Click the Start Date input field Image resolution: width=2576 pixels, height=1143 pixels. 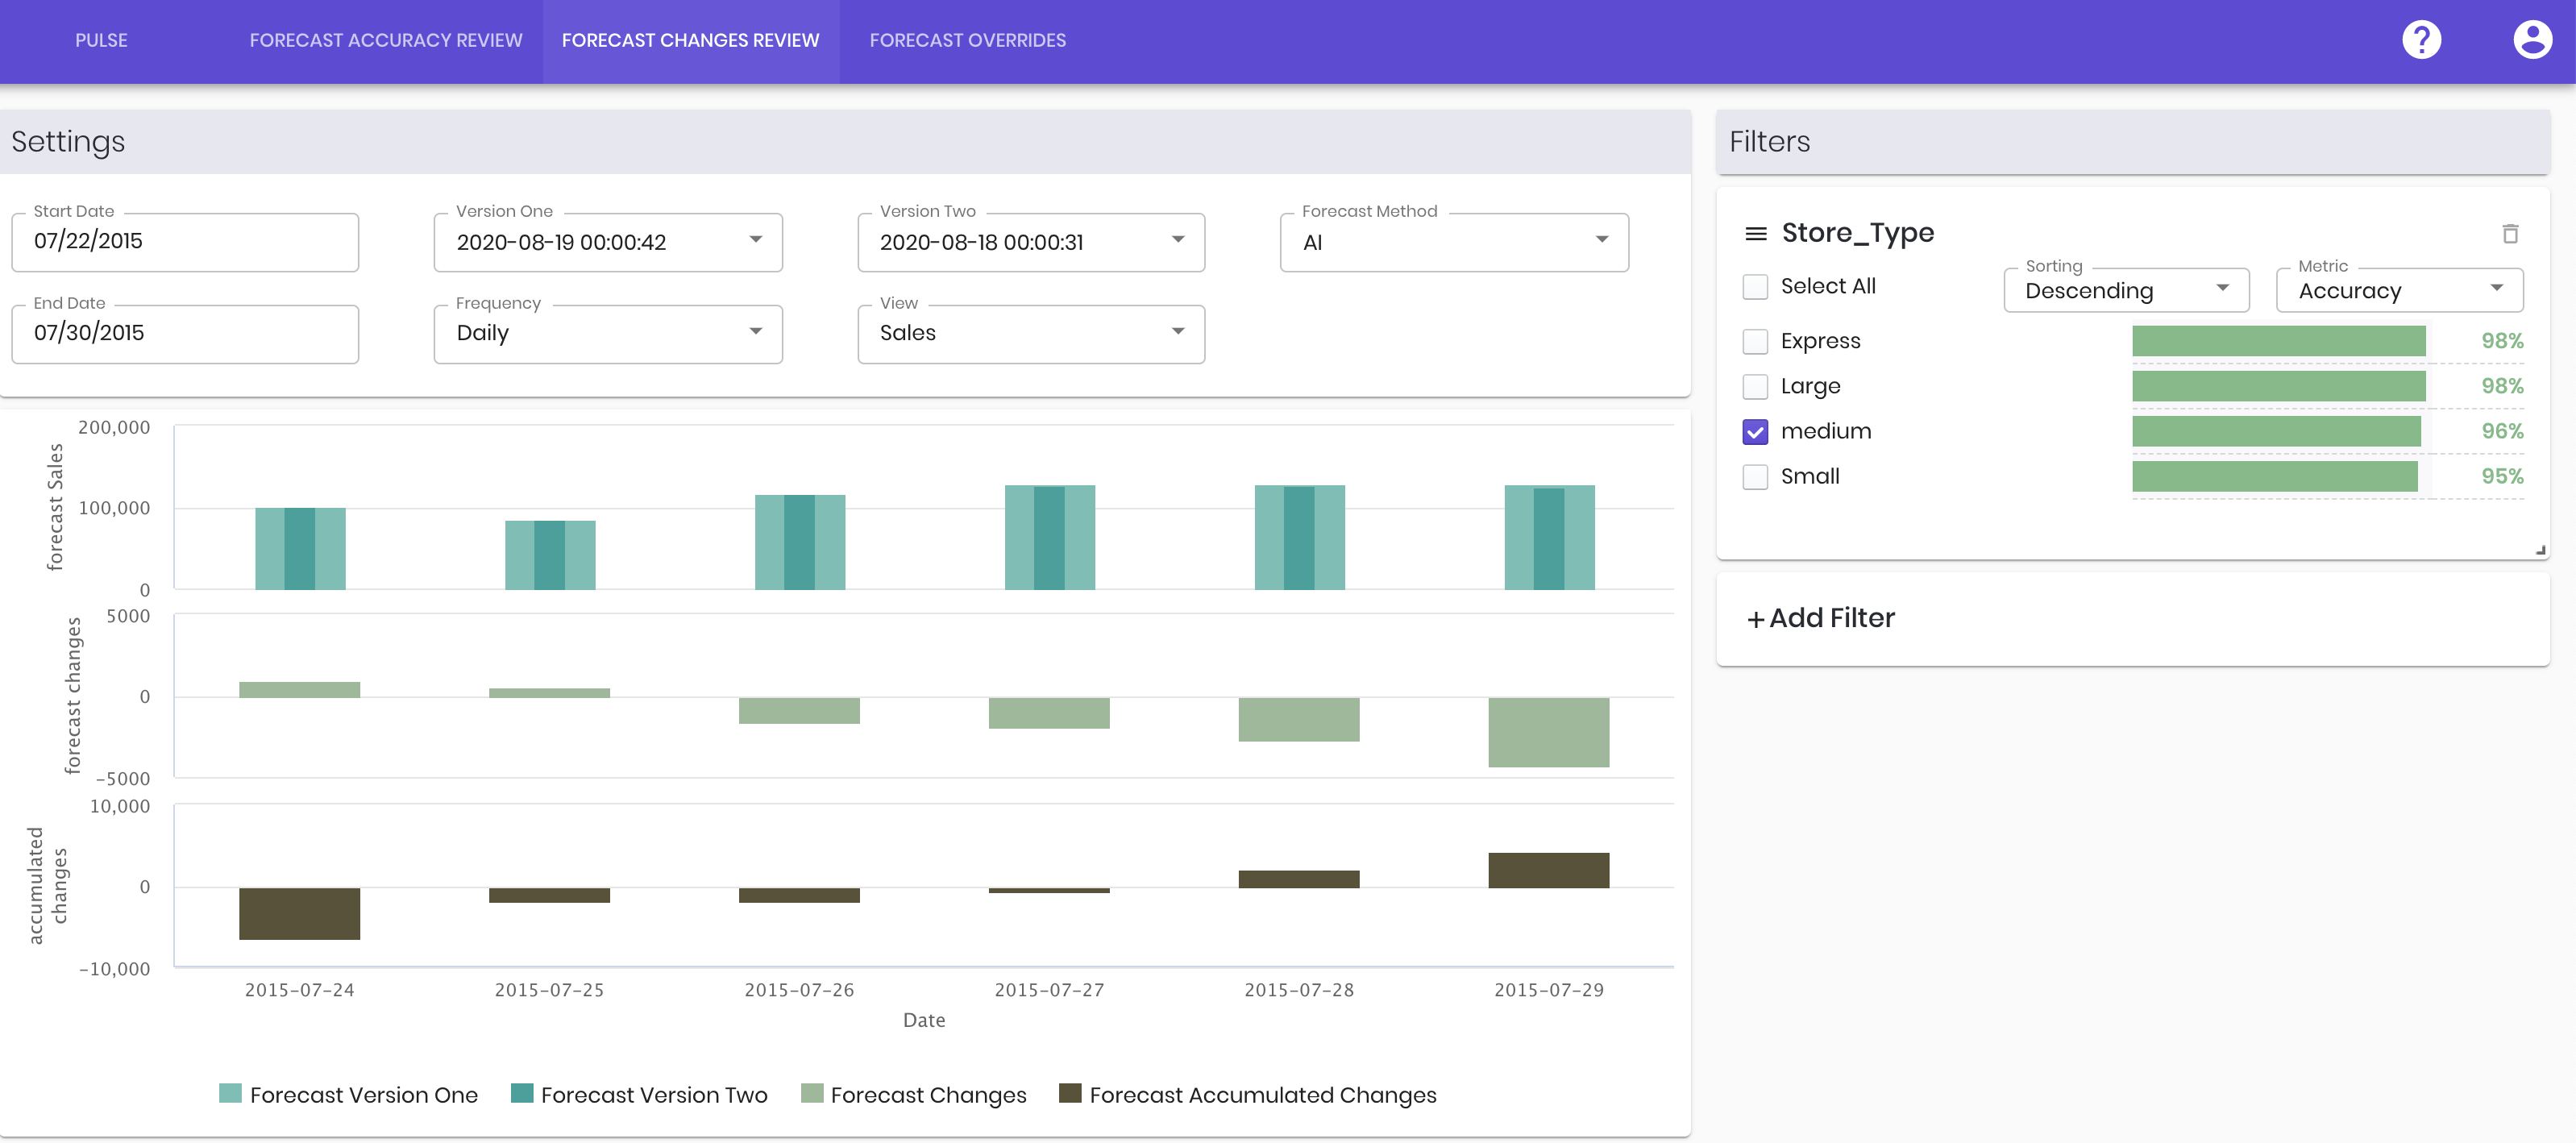click(x=185, y=242)
